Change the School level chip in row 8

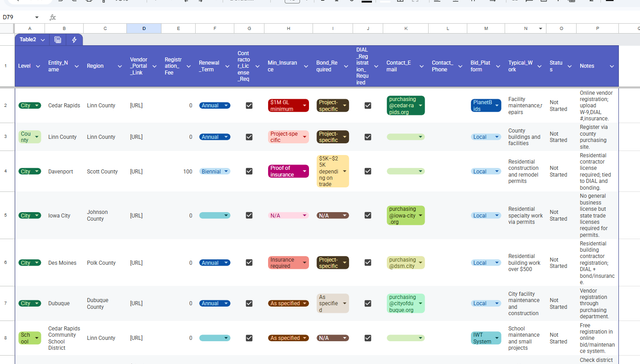pos(29,338)
